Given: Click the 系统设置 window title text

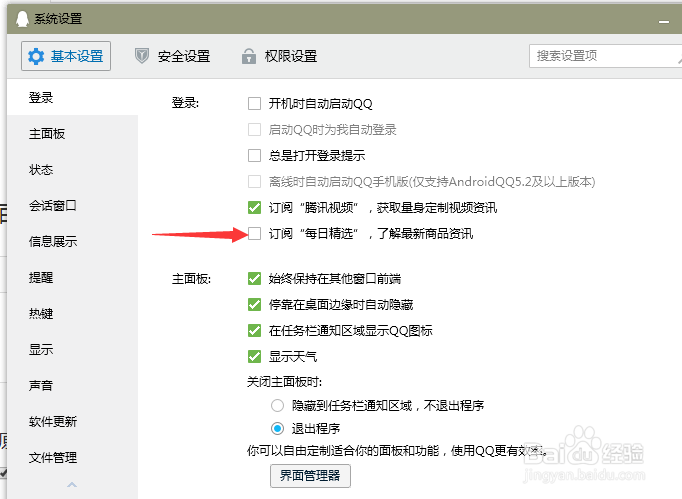Looking at the screenshot, I should pyautogui.click(x=58, y=19).
